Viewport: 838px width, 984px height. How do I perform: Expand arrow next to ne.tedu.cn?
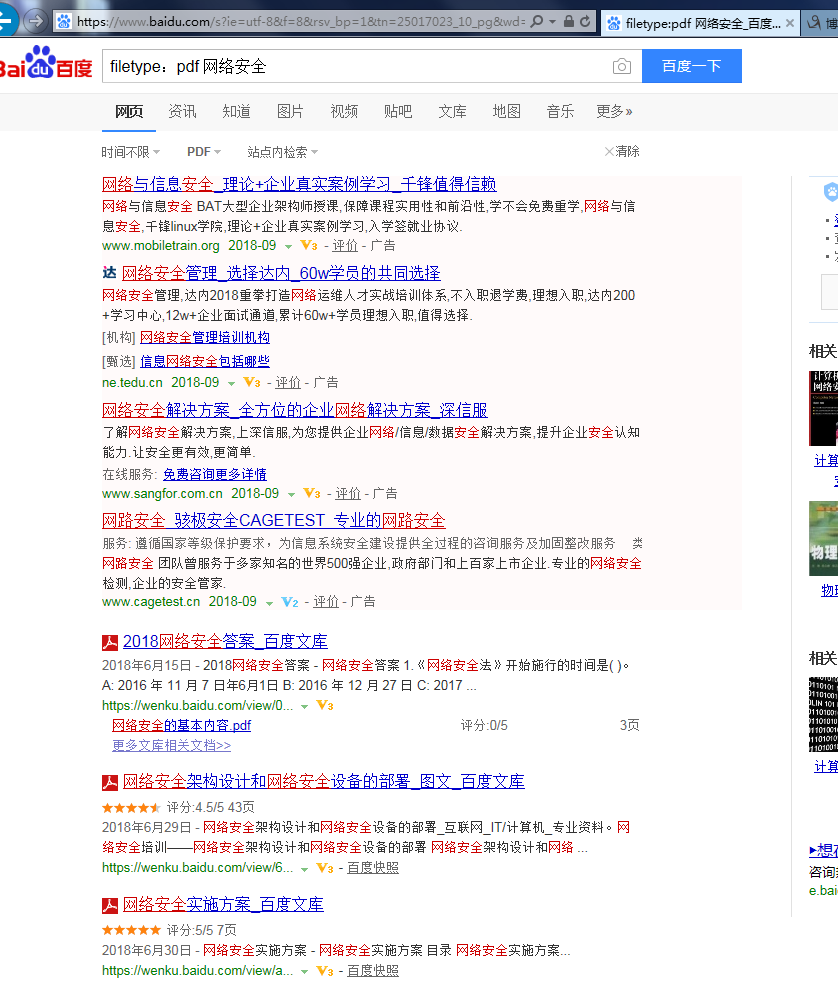231,383
